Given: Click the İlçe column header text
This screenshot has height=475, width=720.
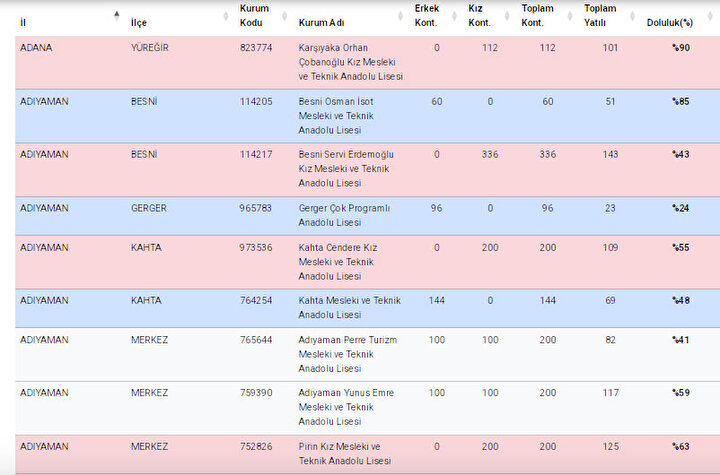Looking at the screenshot, I should (x=139, y=23).
